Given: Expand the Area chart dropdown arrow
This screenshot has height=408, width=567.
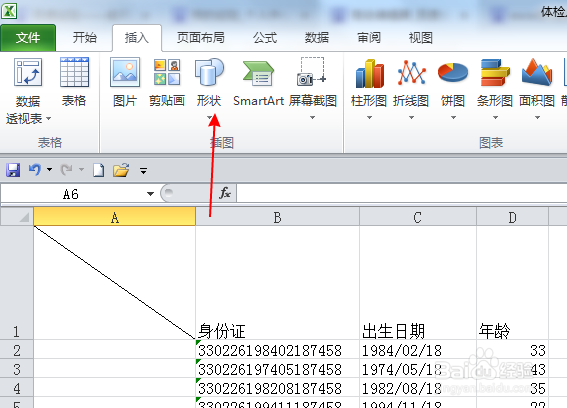Looking at the screenshot, I should (x=537, y=118).
